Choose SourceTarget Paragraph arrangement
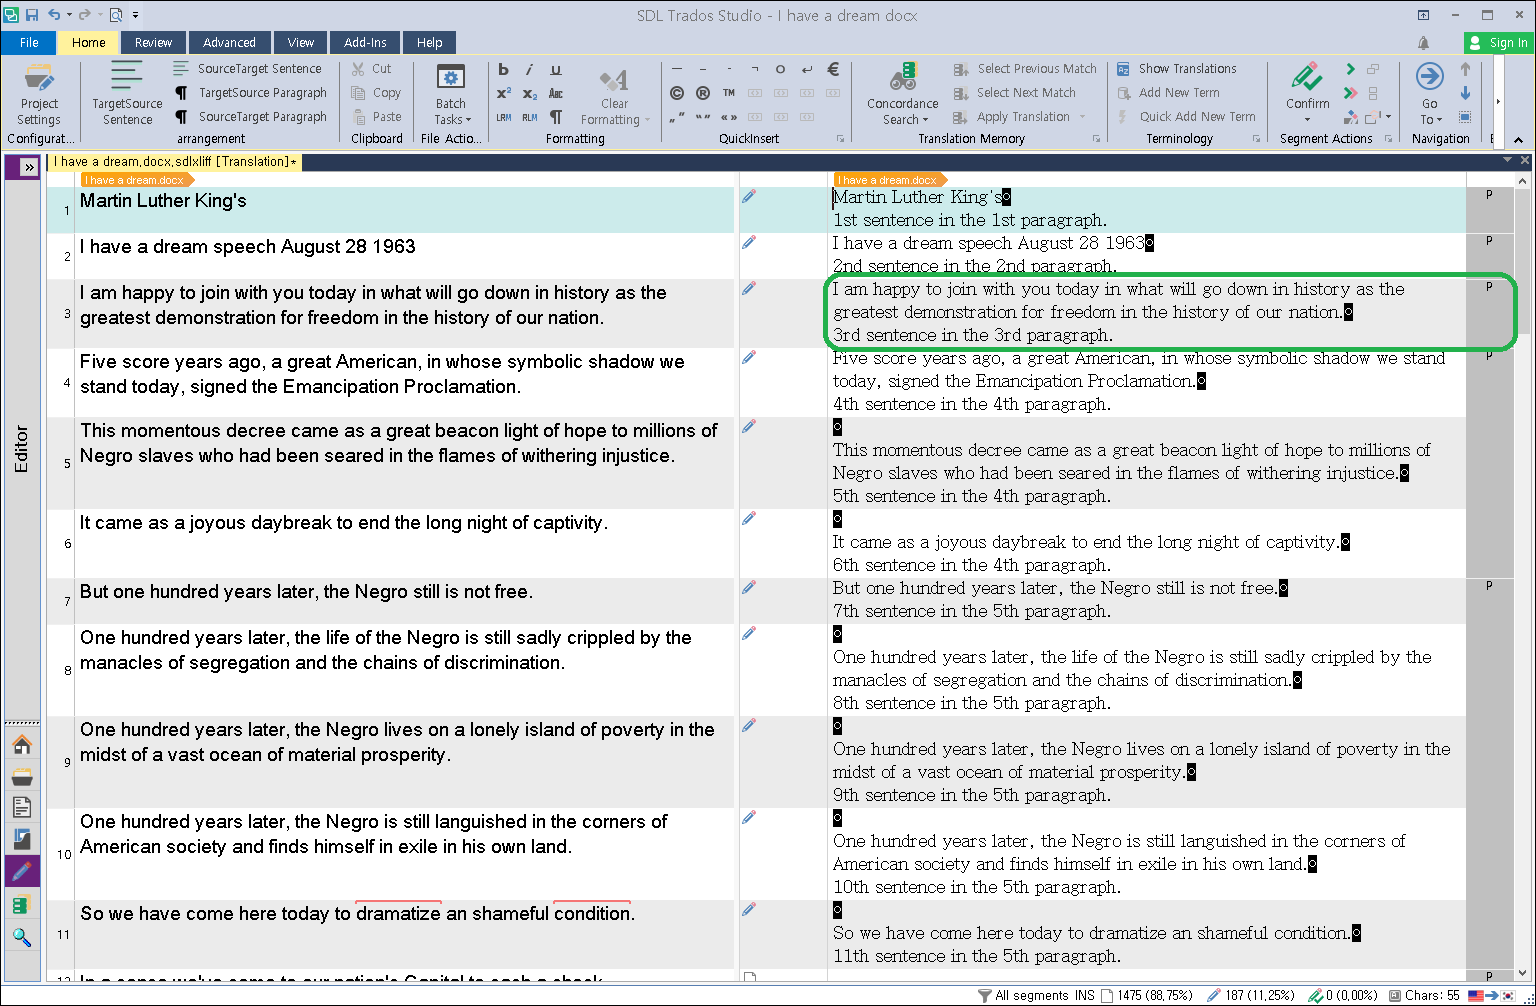 251,117
